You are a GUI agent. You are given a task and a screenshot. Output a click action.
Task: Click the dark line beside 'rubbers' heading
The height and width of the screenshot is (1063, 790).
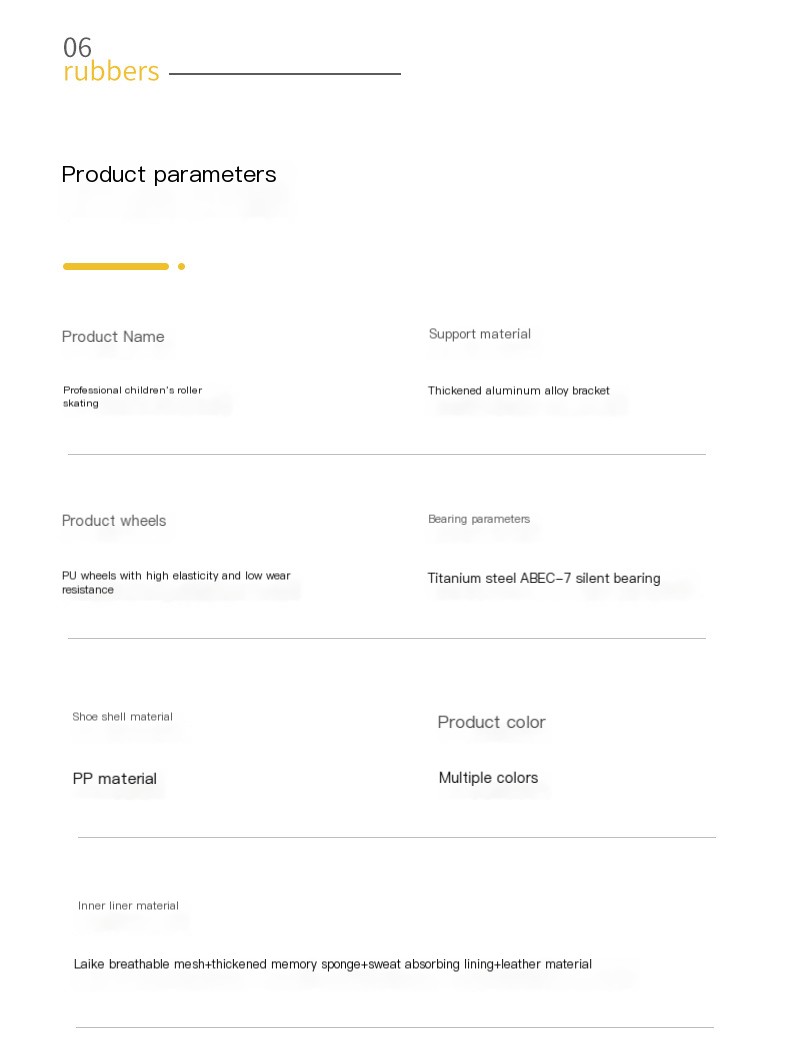pyautogui.click(x=285, y=74)
